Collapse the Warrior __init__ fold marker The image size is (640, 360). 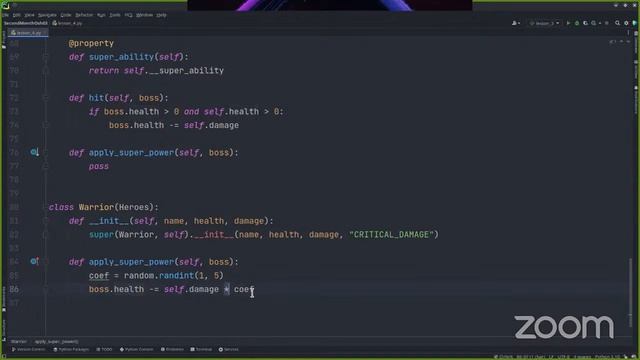tap(45, 221)
